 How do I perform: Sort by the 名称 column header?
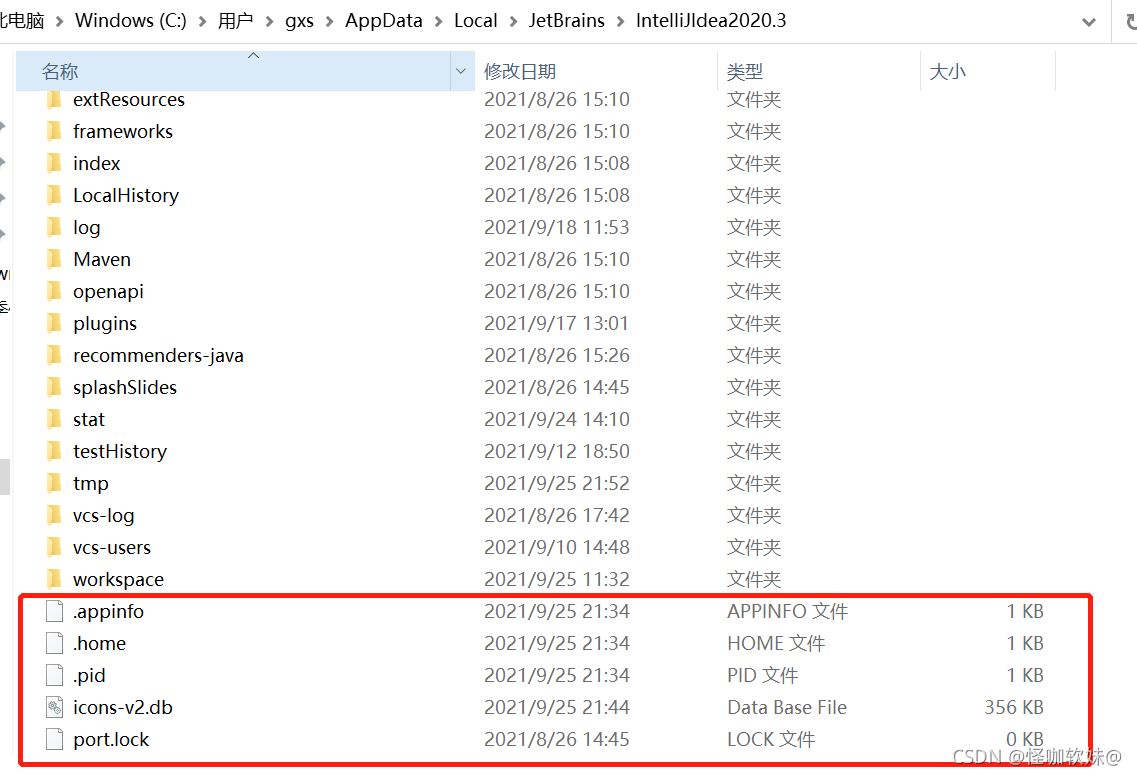pos(233,71)
